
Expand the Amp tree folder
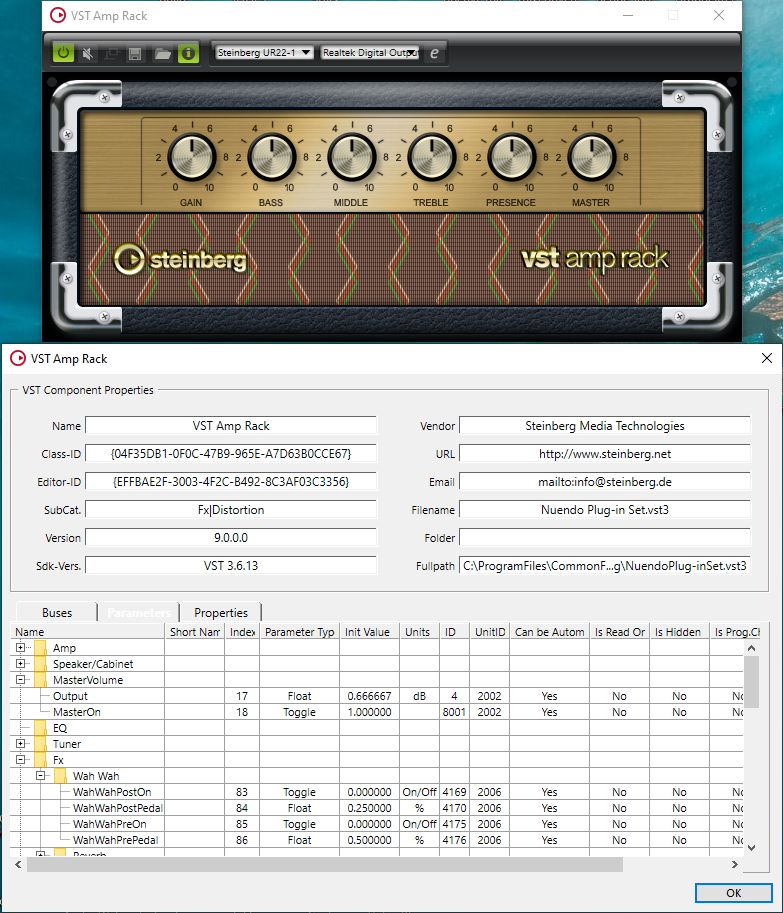21,647
